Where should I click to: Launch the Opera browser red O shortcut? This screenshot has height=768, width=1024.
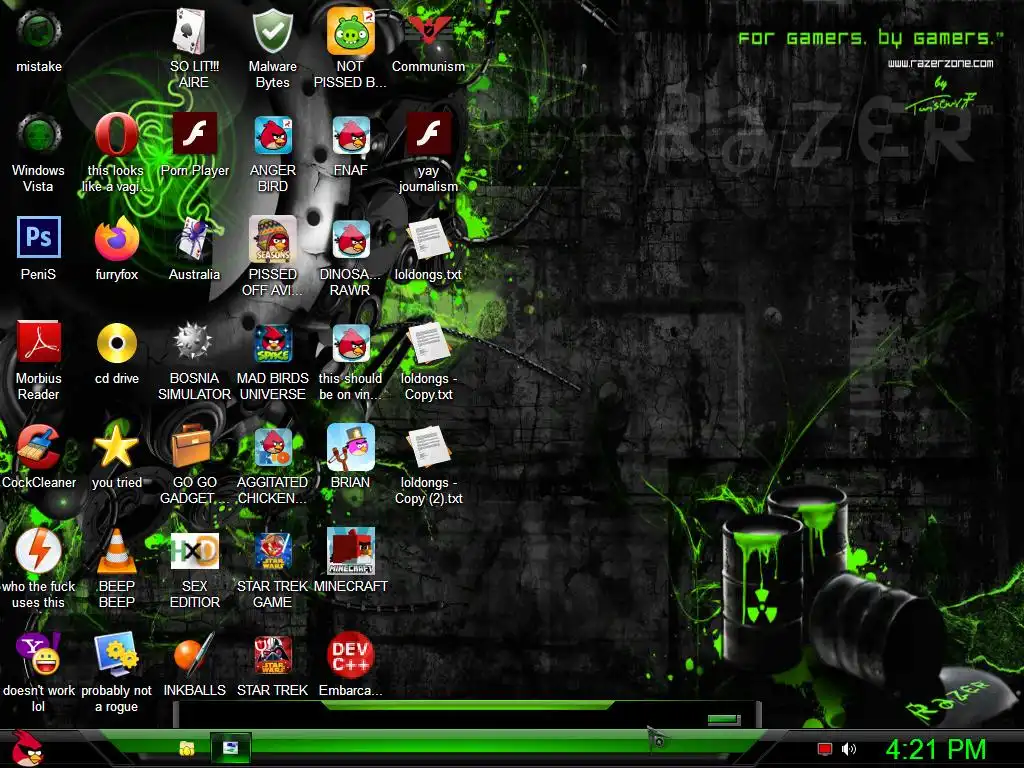[116, 153]
